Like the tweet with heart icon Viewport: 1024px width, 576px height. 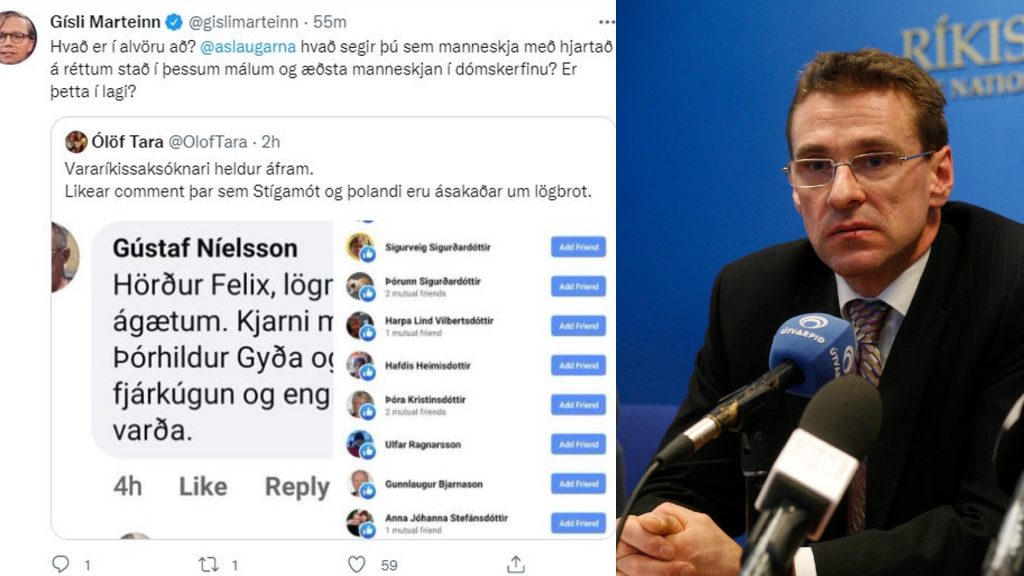tap(357, 564)
